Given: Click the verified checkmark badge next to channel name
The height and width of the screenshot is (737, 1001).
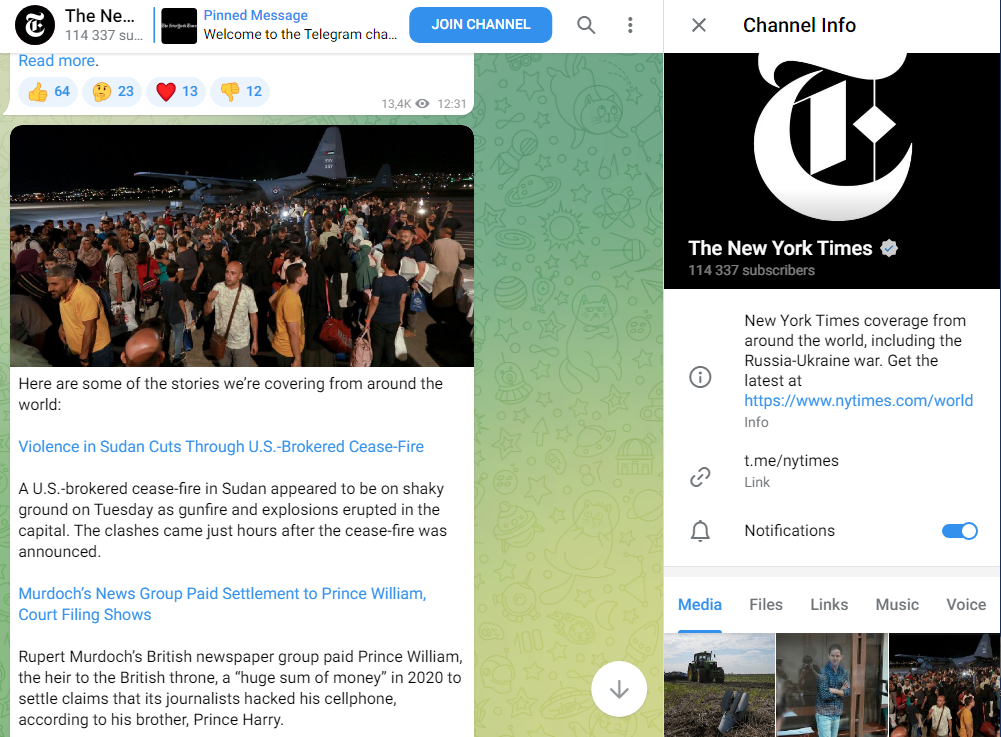Looking at the screenshot, I should coord(889,247).
